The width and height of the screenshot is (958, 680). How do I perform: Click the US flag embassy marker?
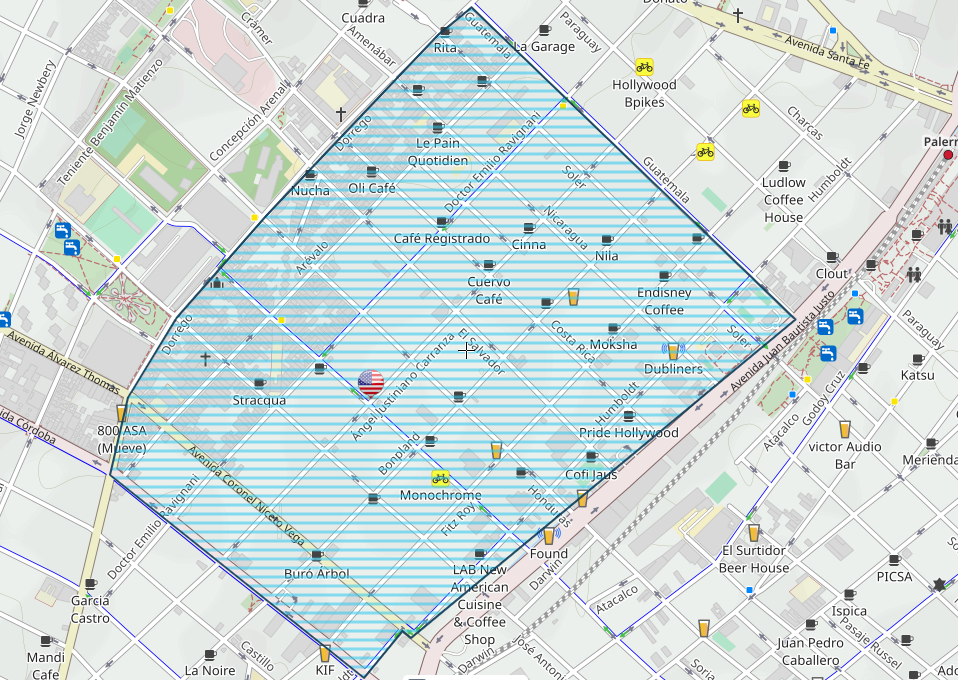coord(371,384)
